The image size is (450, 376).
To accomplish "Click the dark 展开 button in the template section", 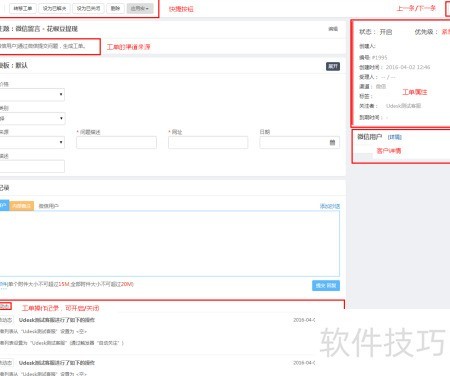I will [333, 66].
